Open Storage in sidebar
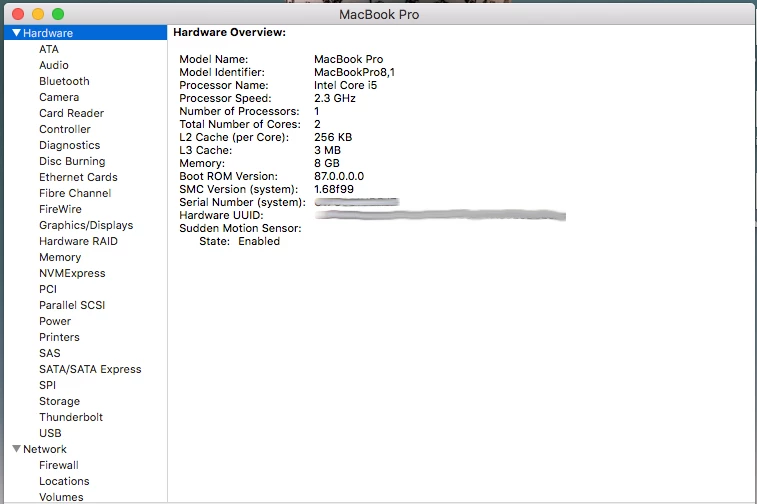Image resolution: width=757 pixels, height=504 pixels. coord(59,401)
